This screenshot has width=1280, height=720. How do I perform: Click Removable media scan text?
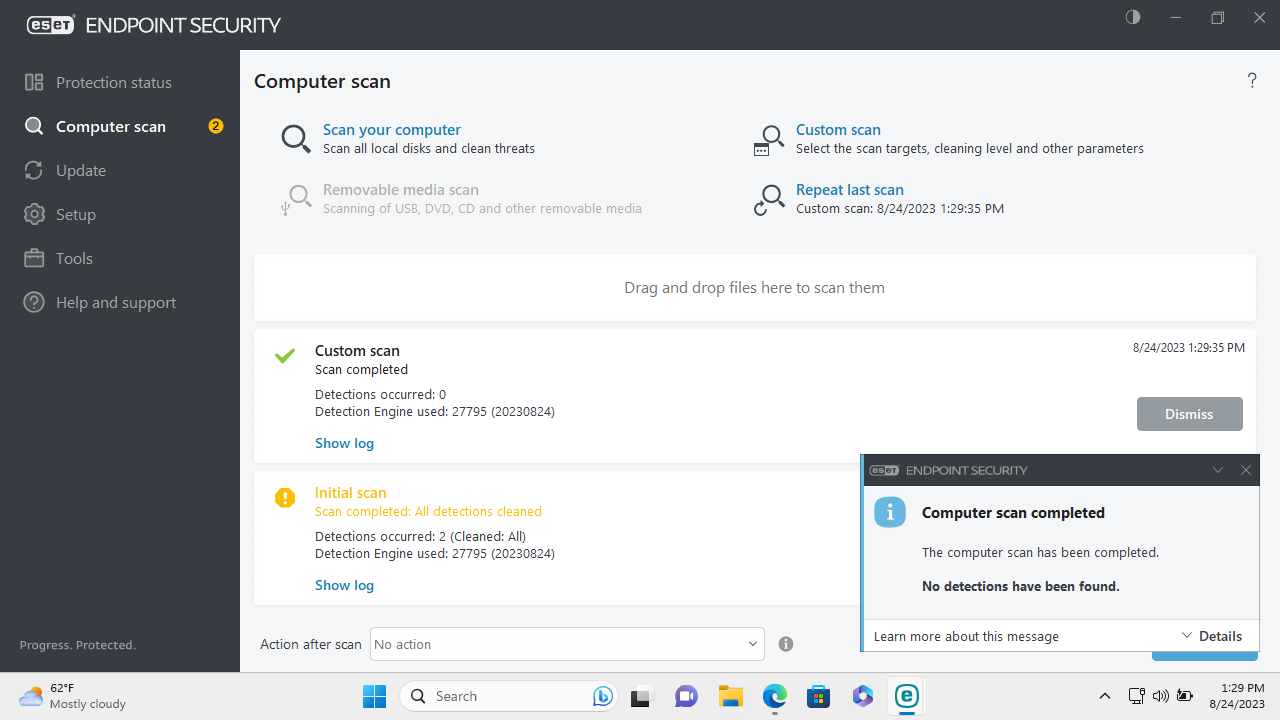coord(401,190)
